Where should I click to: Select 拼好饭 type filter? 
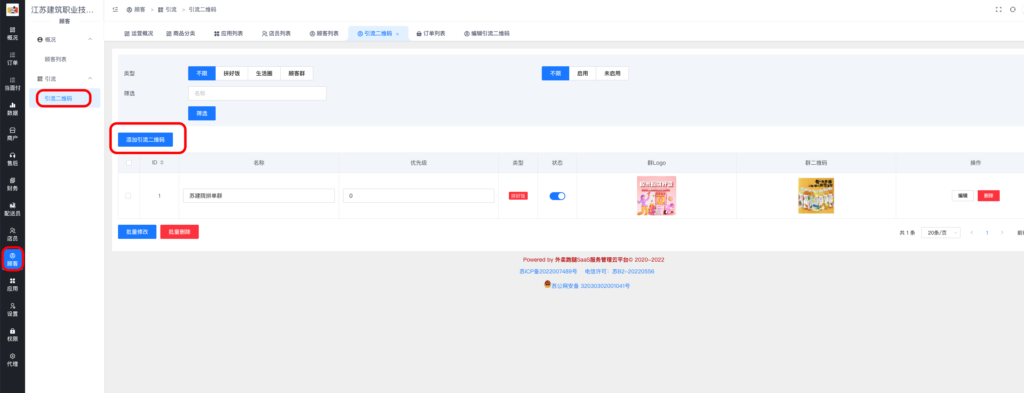click(231, 73)
